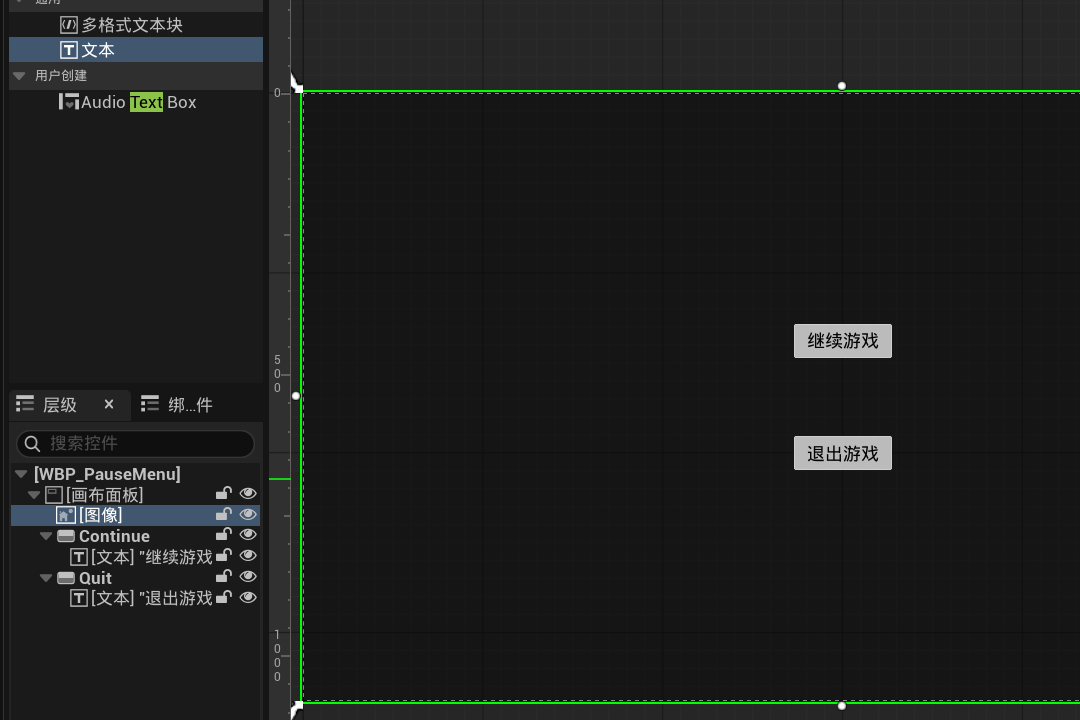
Task: Select the [画布面板] hierarchy row
Action: click(136, 495)
